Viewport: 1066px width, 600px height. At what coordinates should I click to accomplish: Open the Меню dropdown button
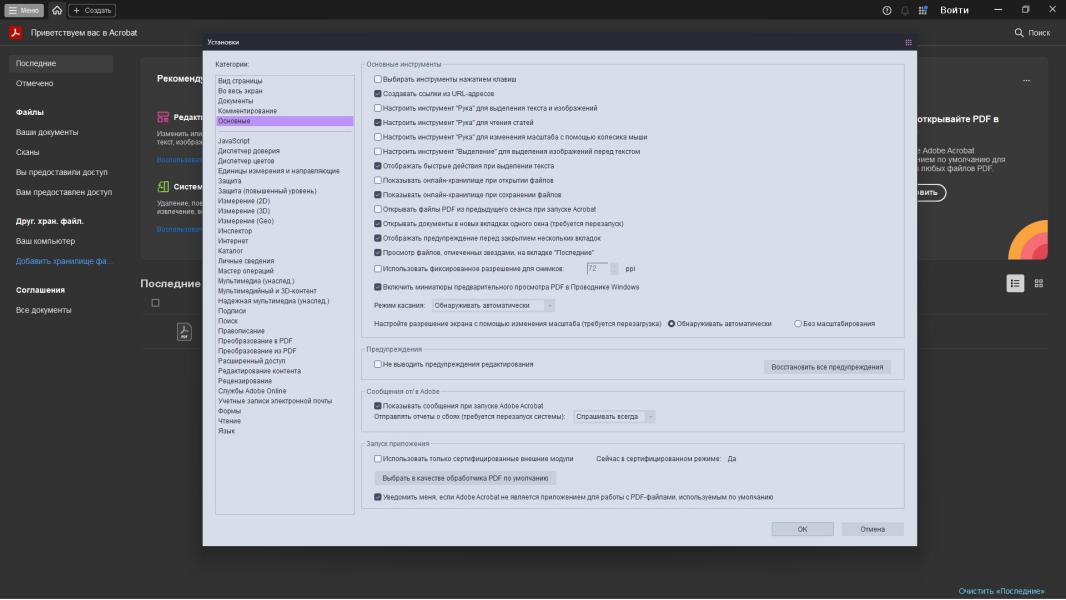25,10
